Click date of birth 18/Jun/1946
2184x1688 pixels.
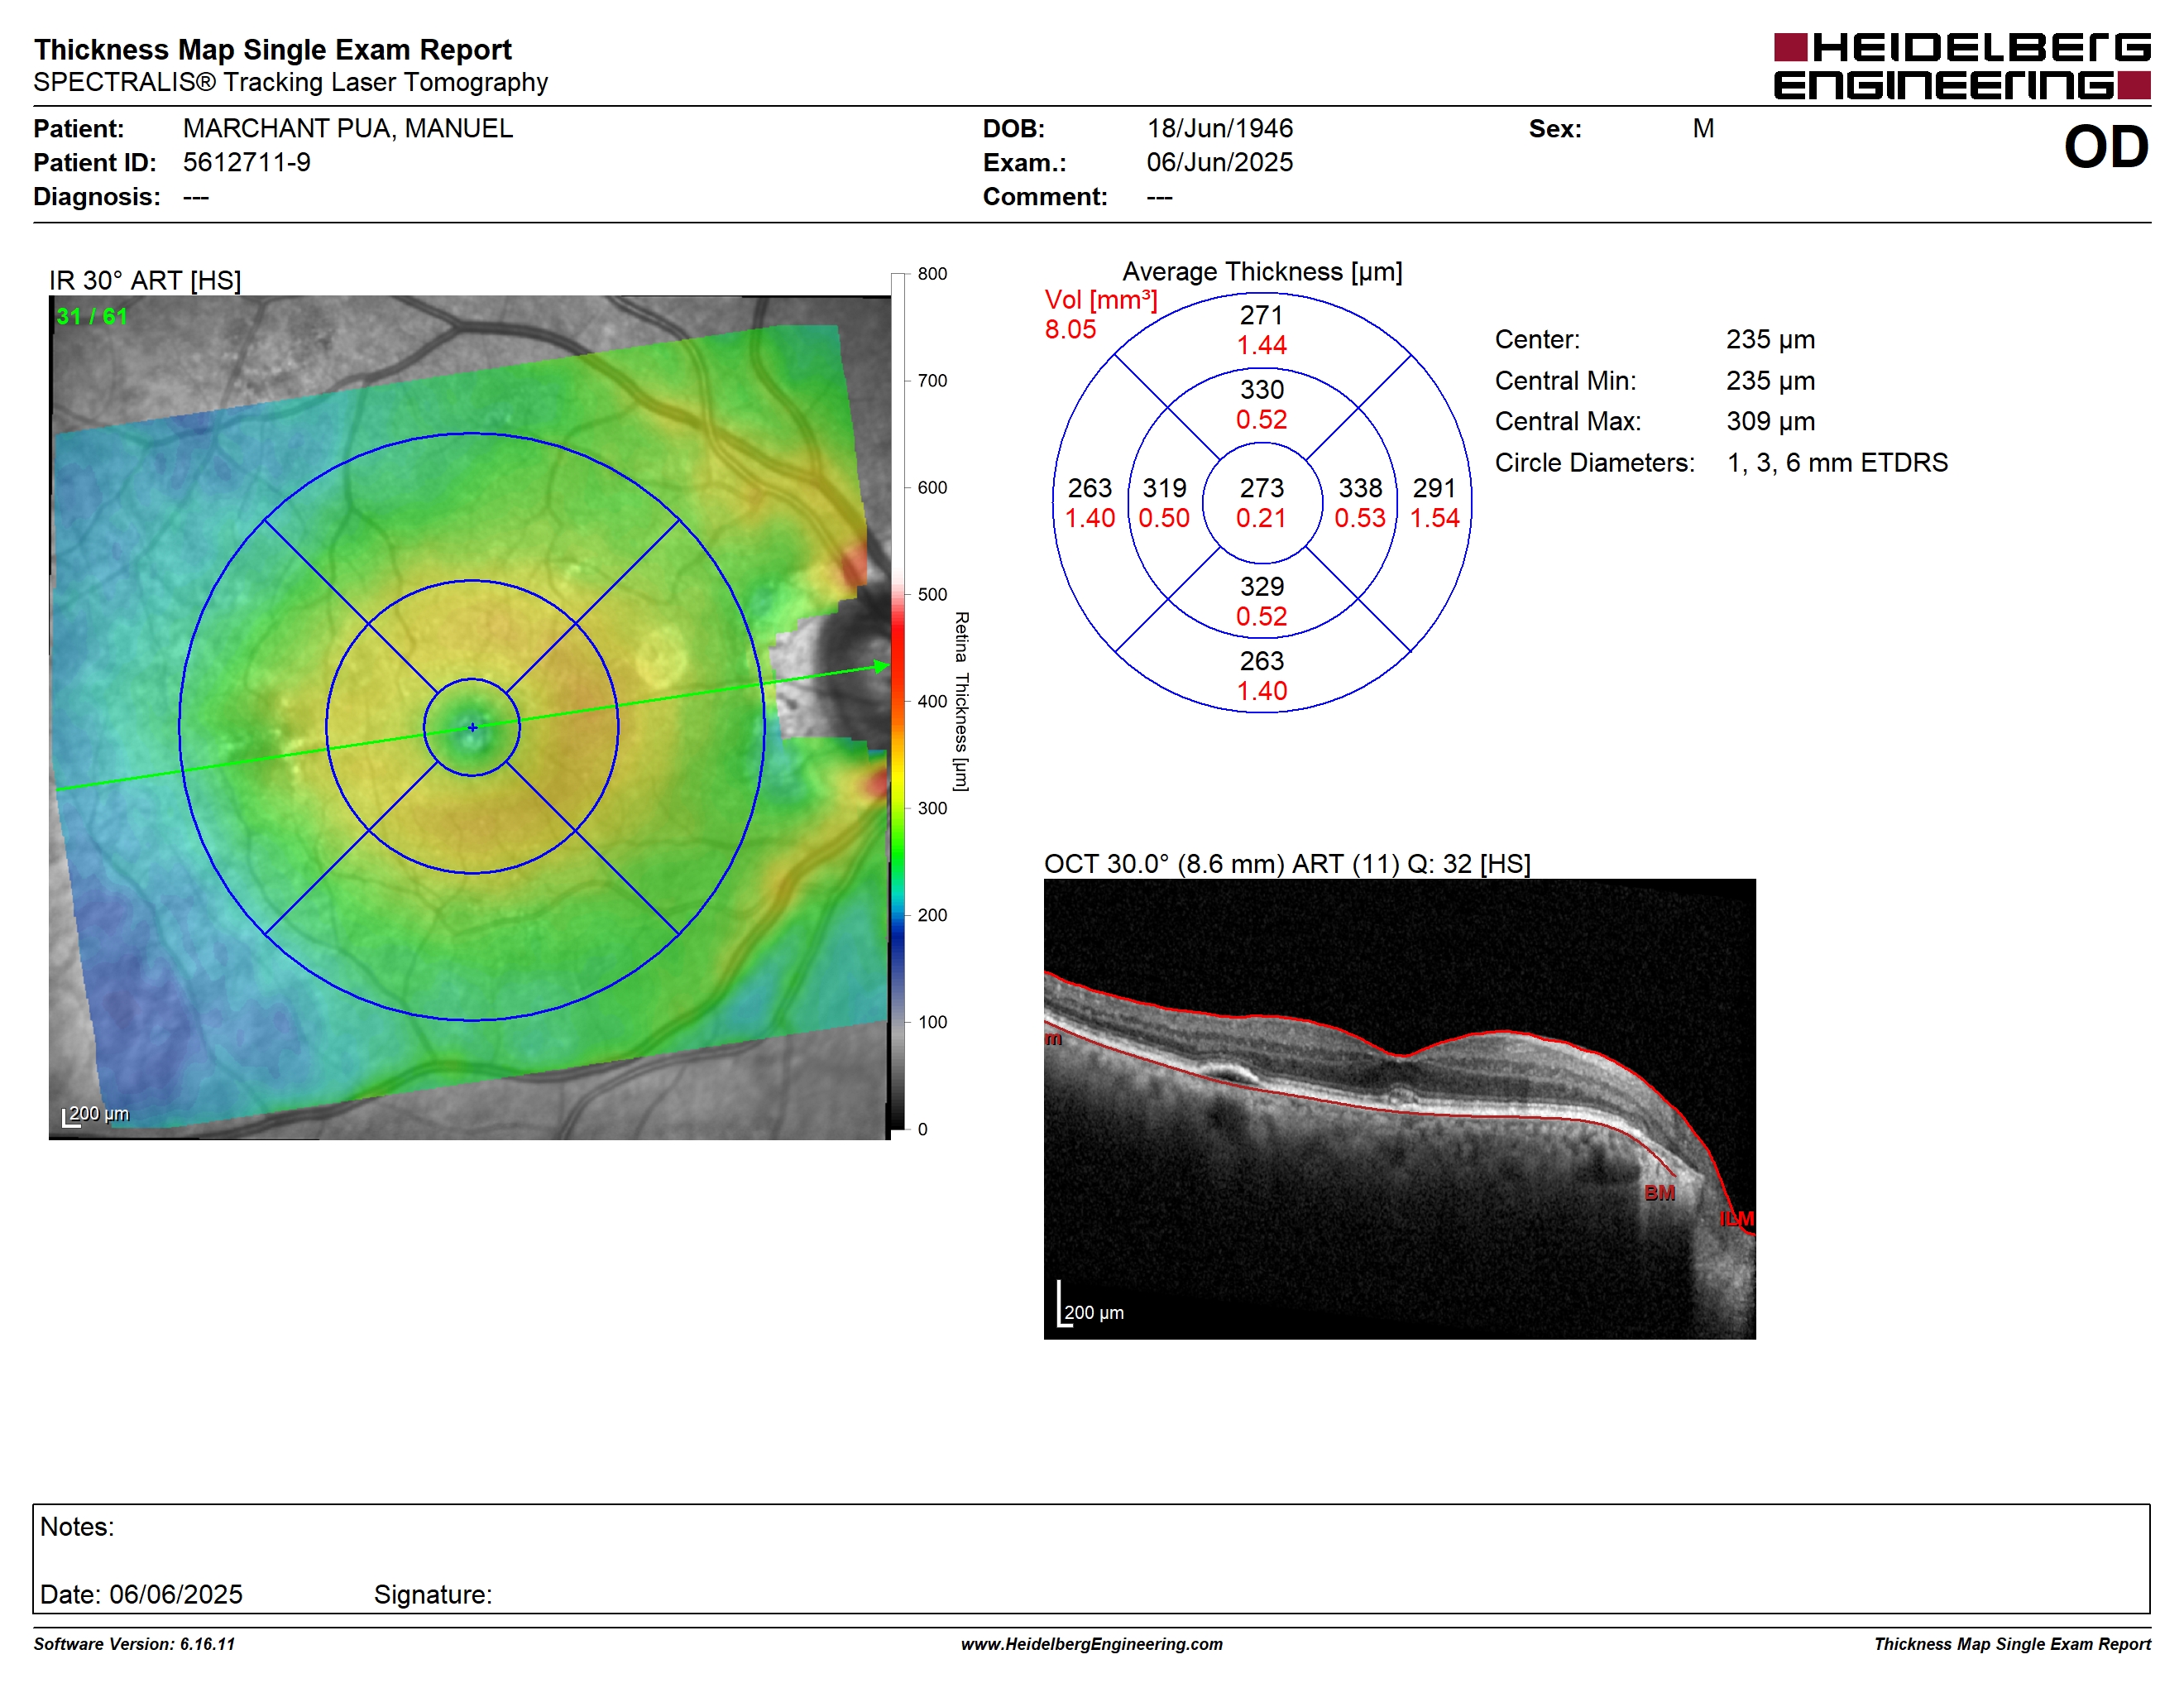[x=1219, y=128]
